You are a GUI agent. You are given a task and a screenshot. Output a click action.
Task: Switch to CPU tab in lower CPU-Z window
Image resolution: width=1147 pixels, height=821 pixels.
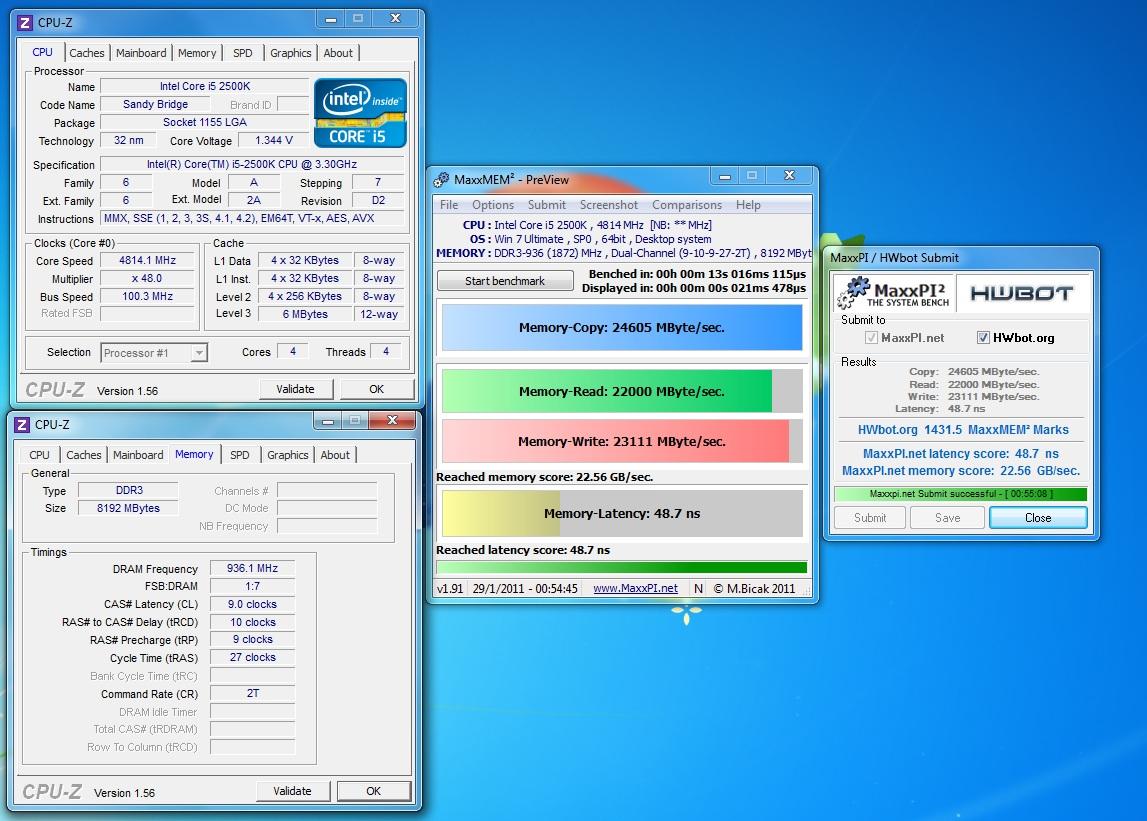click(x=40, y=454)
